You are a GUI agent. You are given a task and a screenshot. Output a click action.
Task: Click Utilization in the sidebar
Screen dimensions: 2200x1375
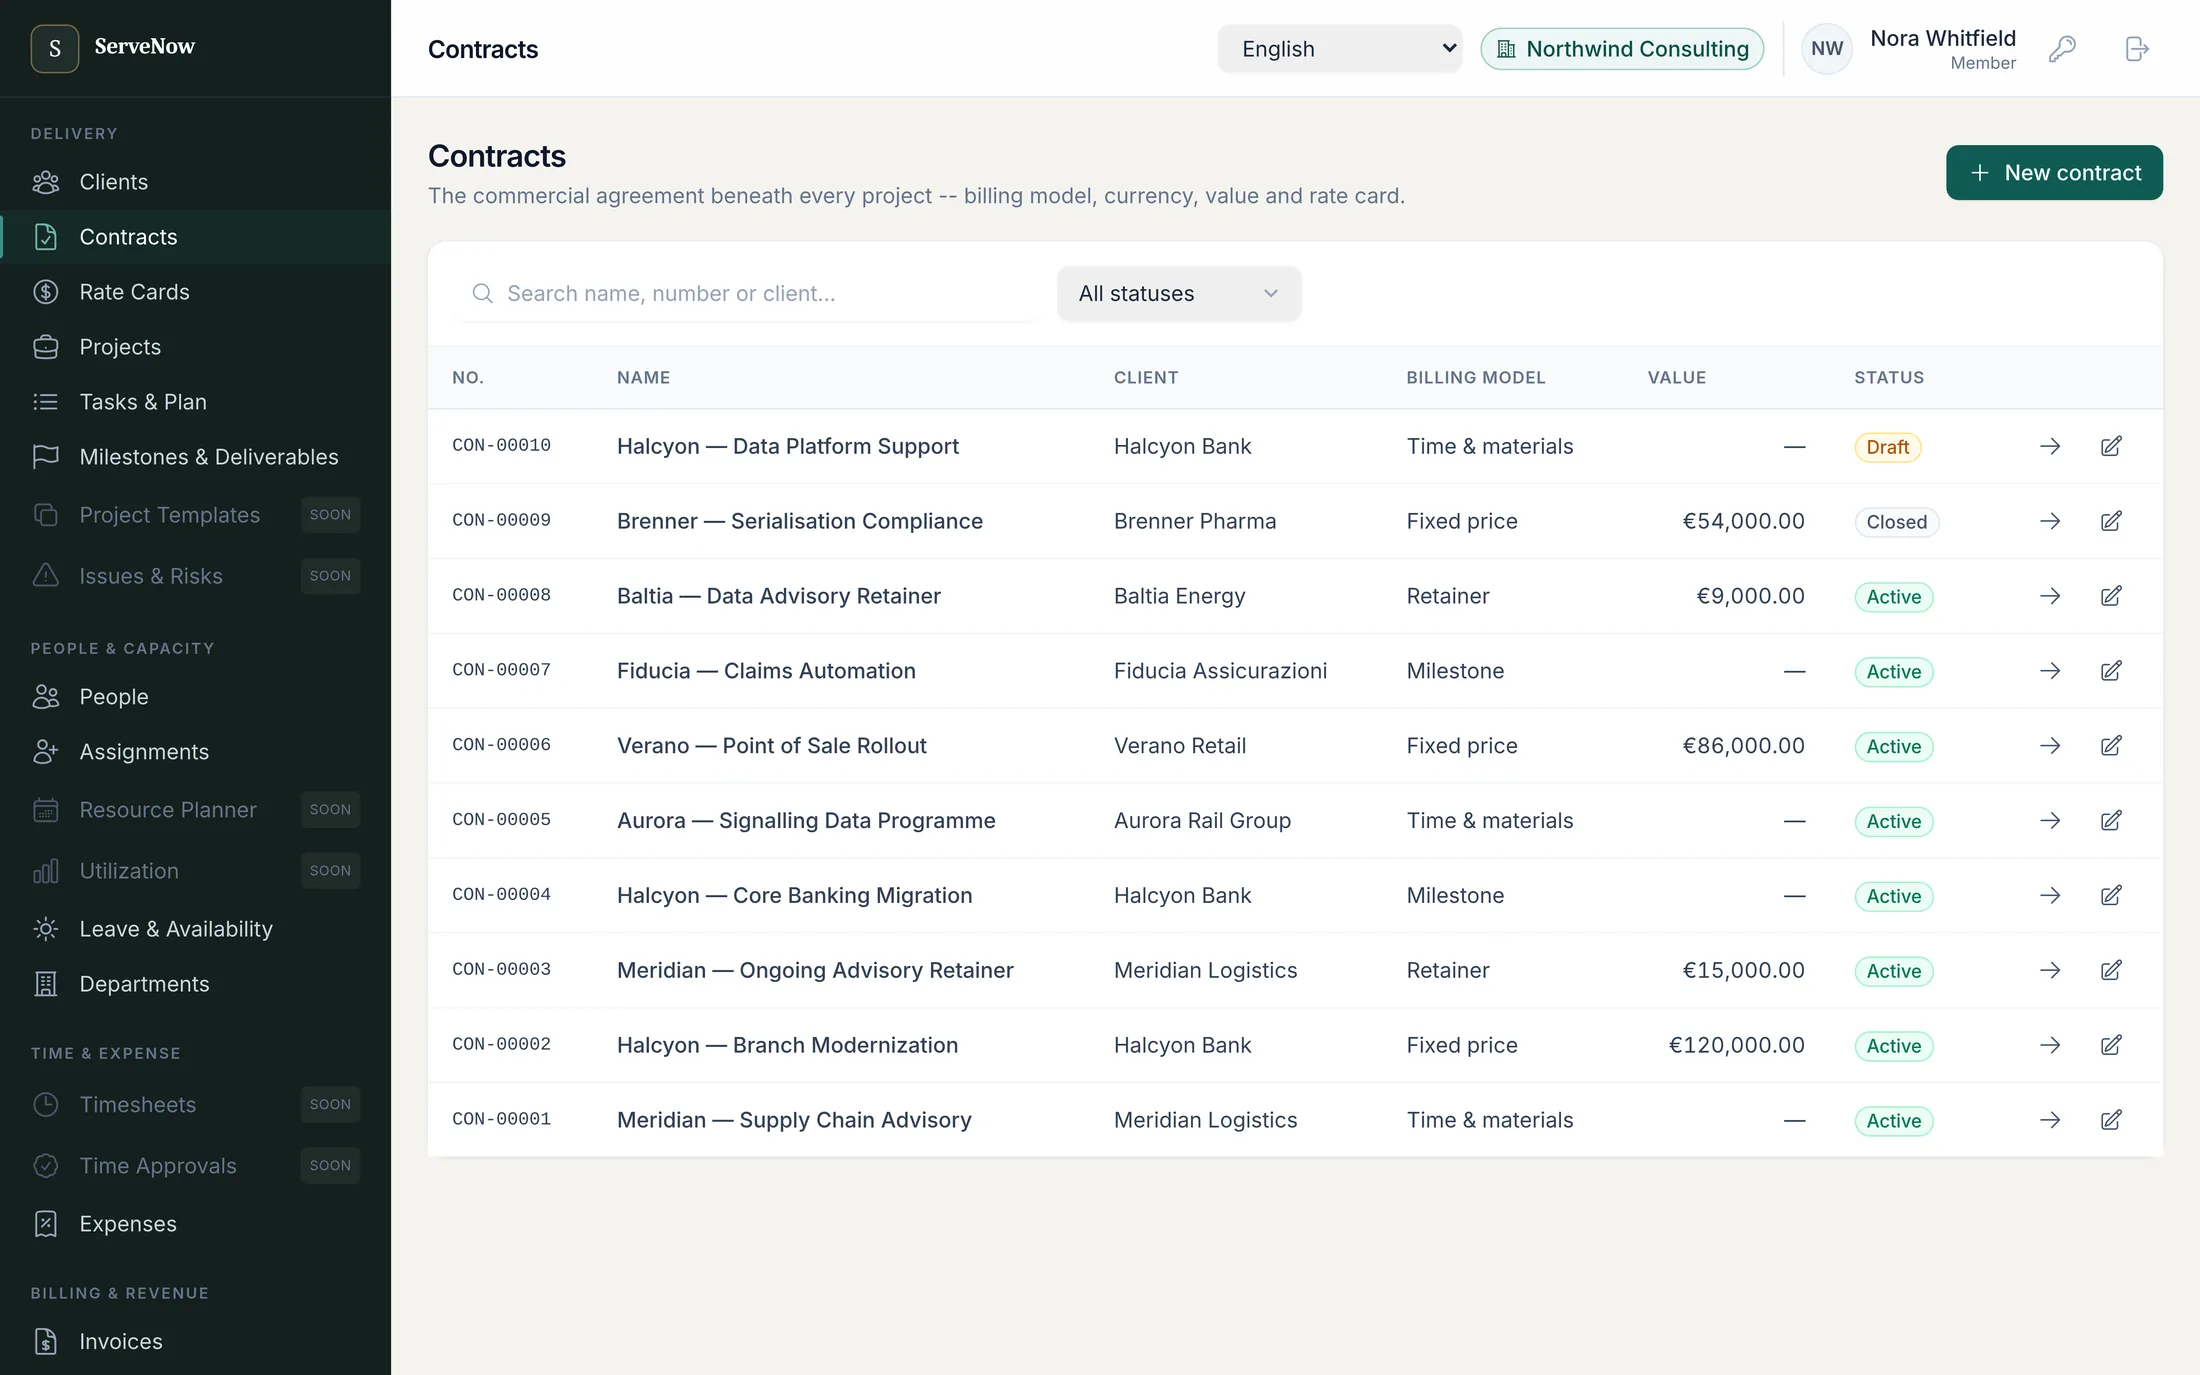[x=196, y=871]
